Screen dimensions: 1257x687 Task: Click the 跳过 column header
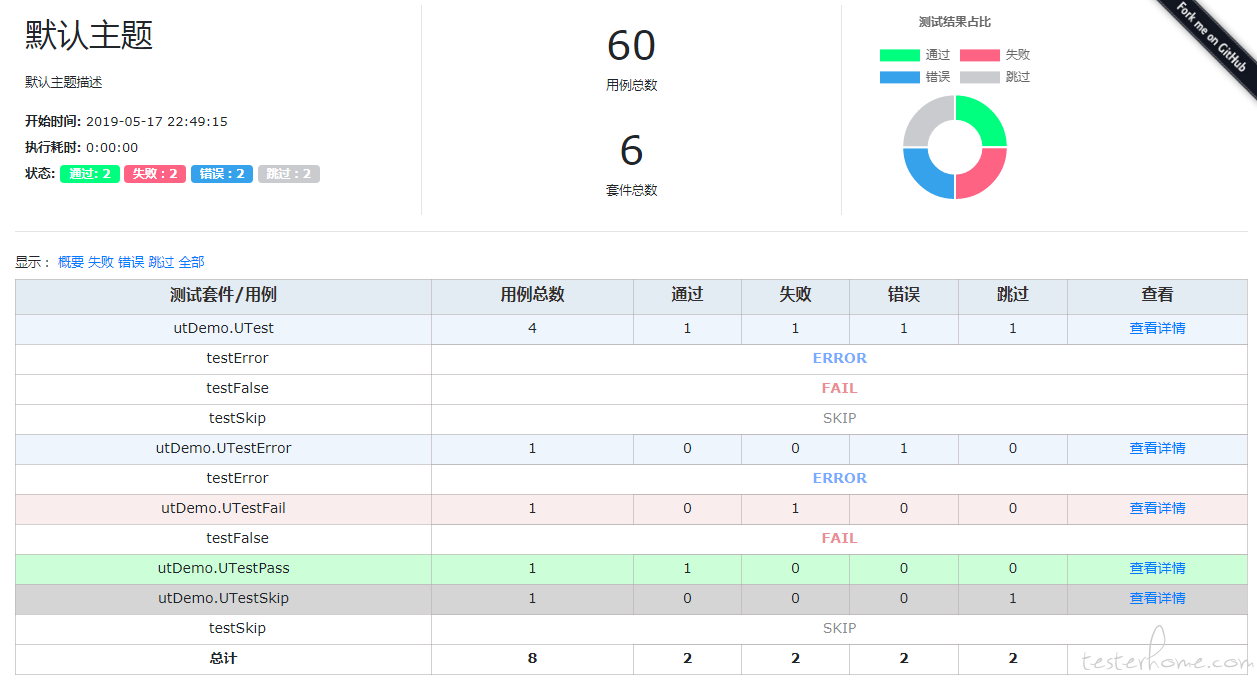tap(1013, 295)
